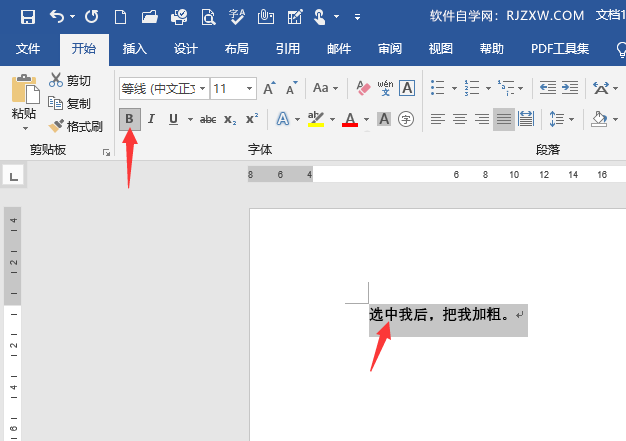Apply multilevel list icon

click(506, 88)
